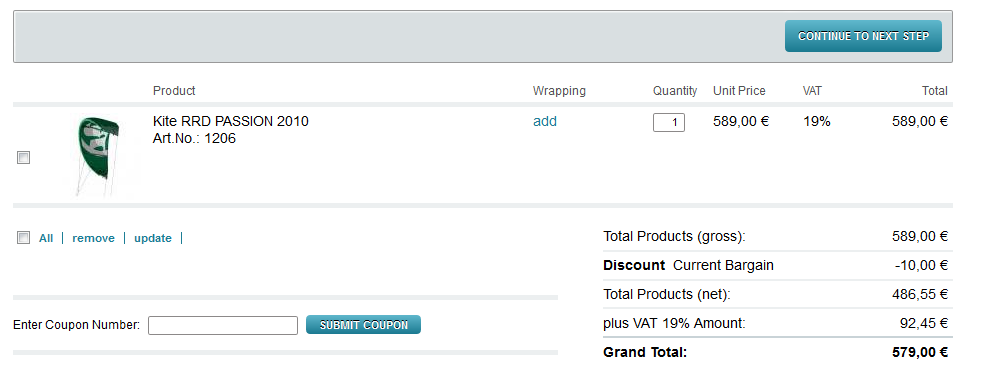Select the All link below the cart
Image resolution: width=986 pixels, height=377 pixels.
tap(46, 238)
